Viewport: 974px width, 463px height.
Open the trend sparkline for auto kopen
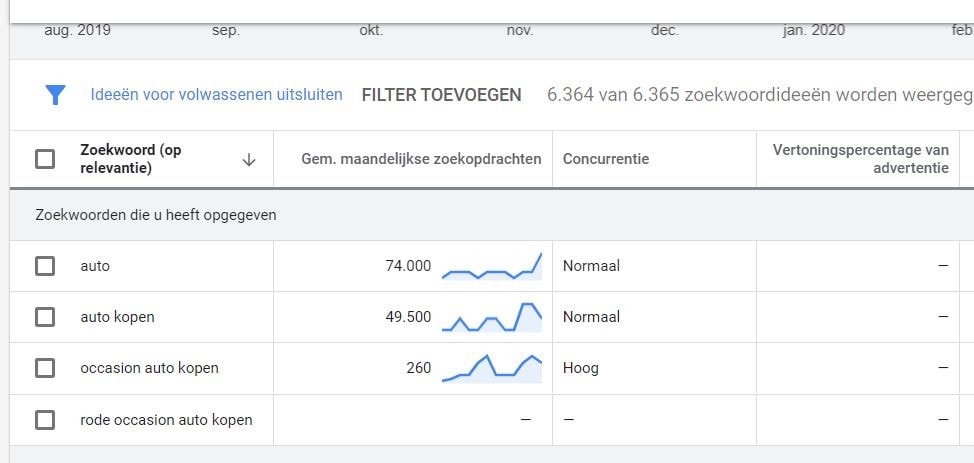point(492,317)
